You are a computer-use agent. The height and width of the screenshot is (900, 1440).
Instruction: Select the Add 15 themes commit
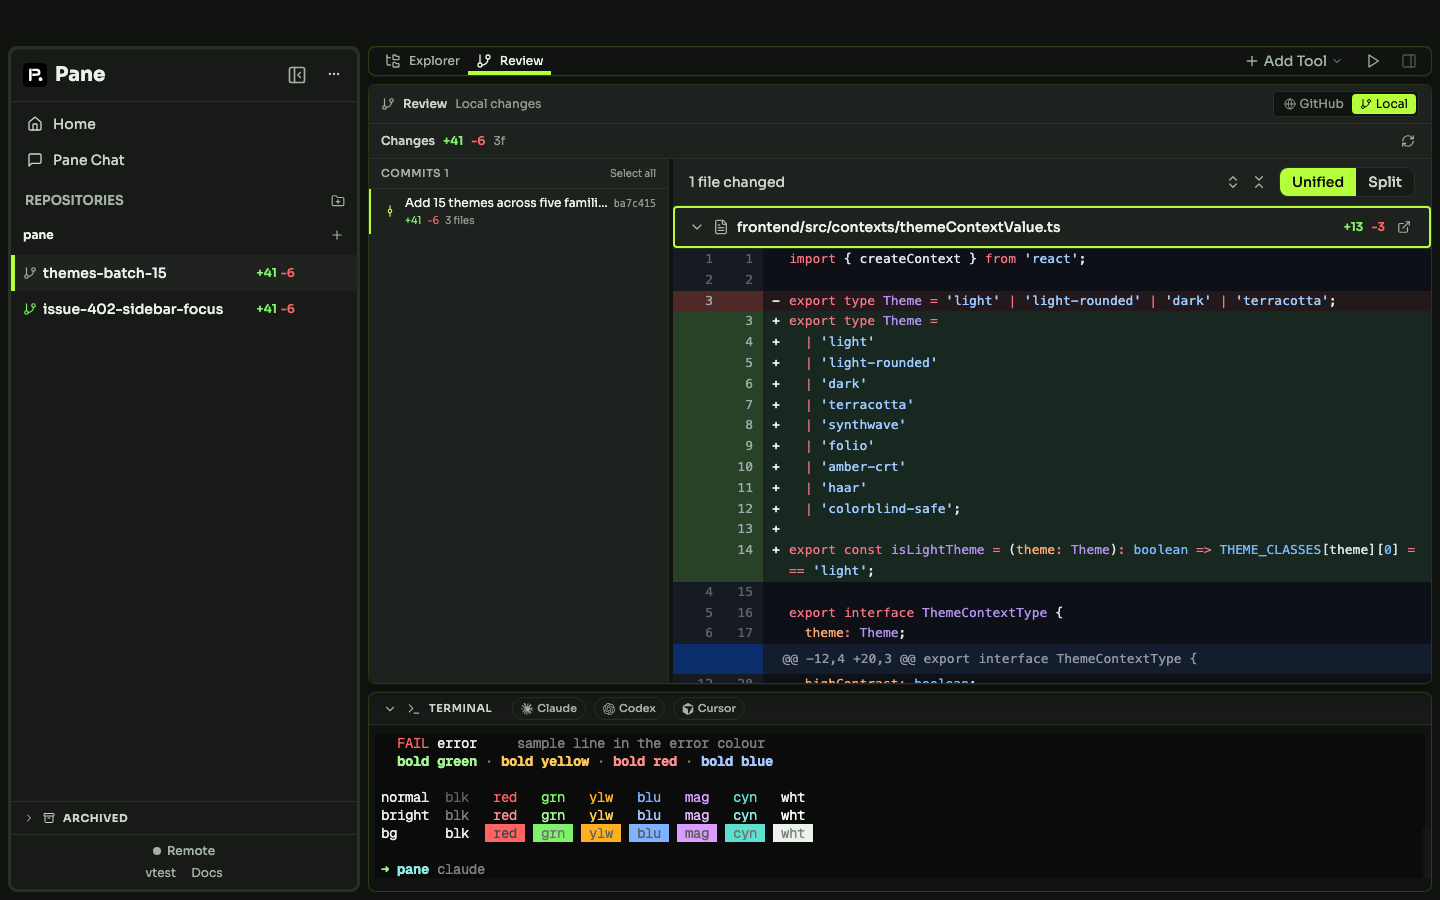[520, 211]
